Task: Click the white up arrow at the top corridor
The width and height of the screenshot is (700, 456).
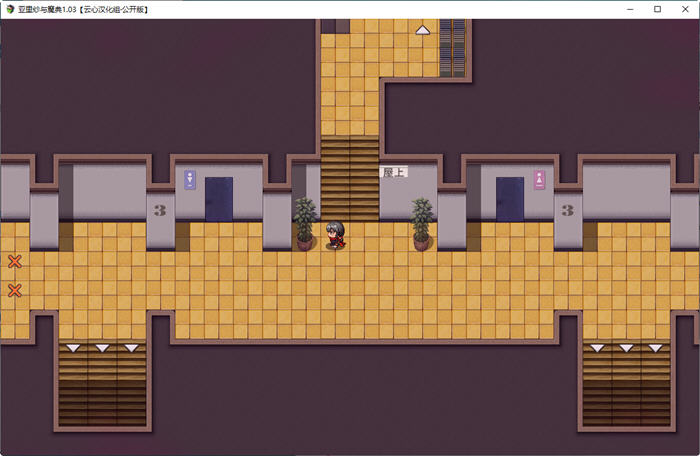Action: tap(423, 30)
